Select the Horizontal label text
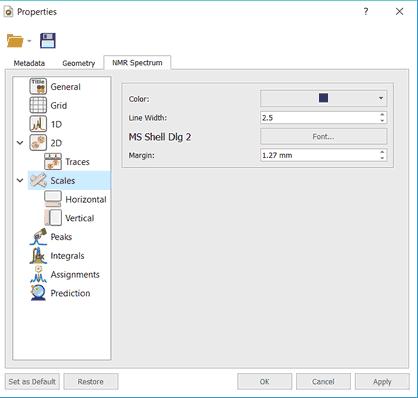 [x=86, y=199]
